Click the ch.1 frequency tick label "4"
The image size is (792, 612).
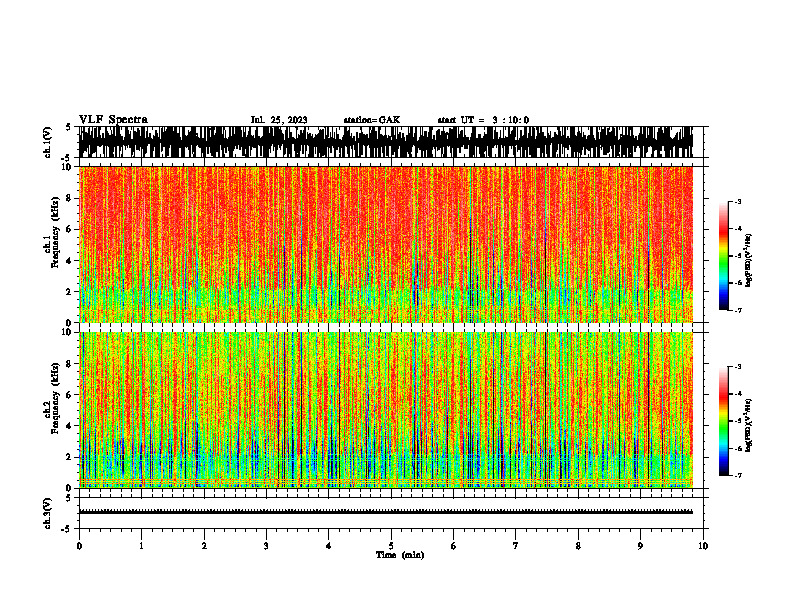click(x=70, y=261)
